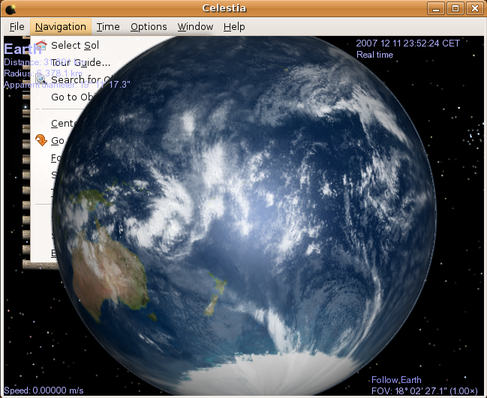
Task: Open the File menu
Action: (x=17, y=27)
